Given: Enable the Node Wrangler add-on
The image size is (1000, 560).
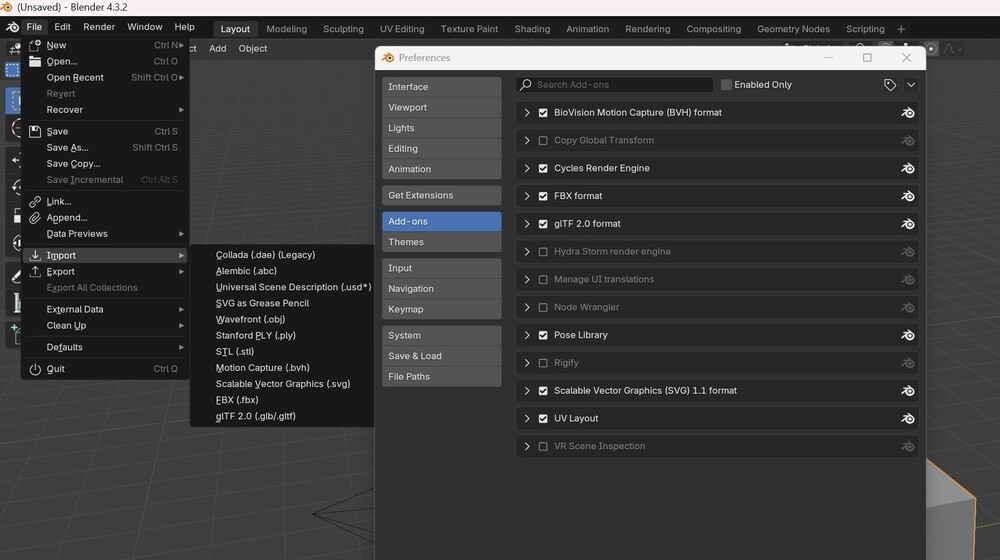Looking at the screenshot, I should coord(543,307).
